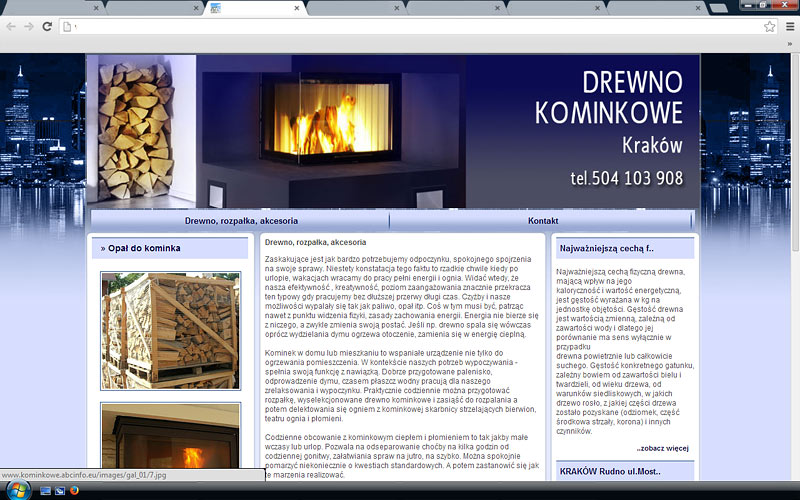Viewport: 800px width, 500px height.
Task: Open the 'Drewno, rozpałka, akcesoria' menu item
Action: point(241,221)
